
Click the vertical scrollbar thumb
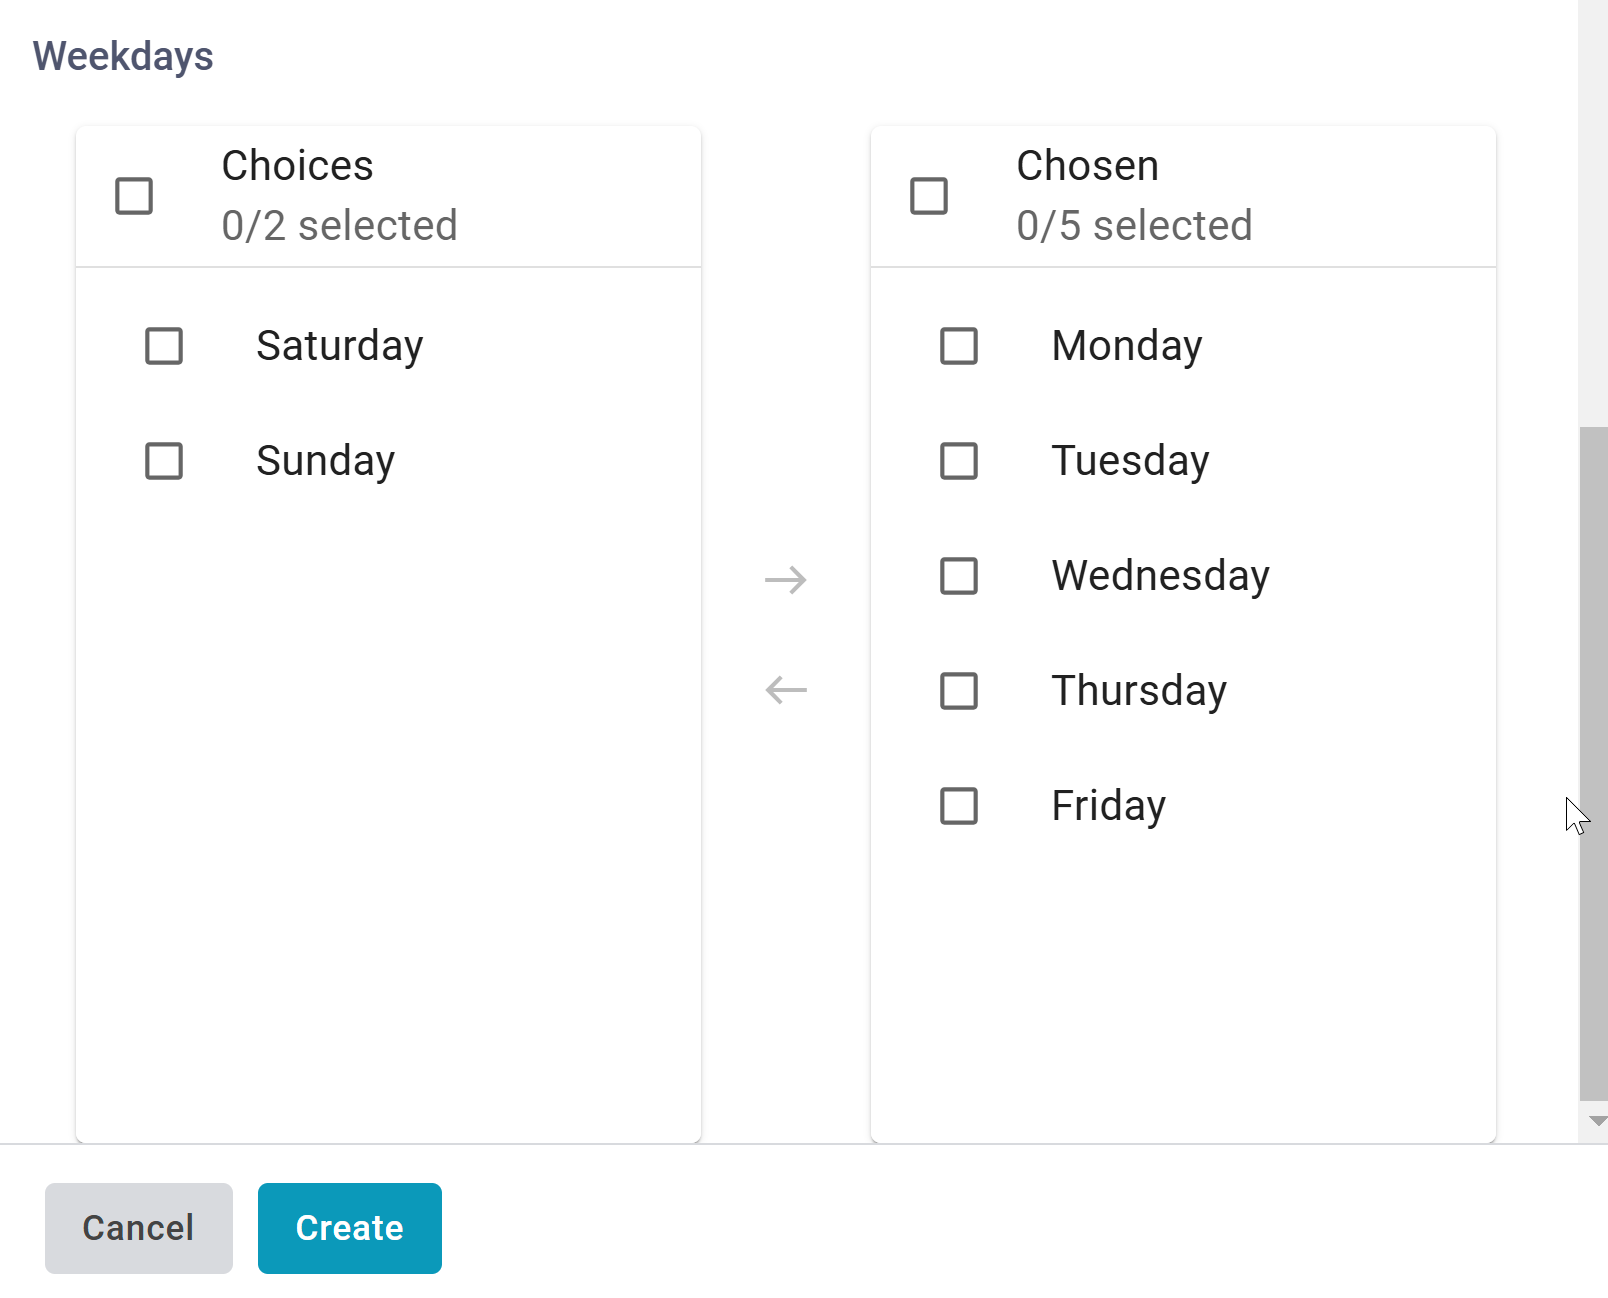click(1593, 760)
